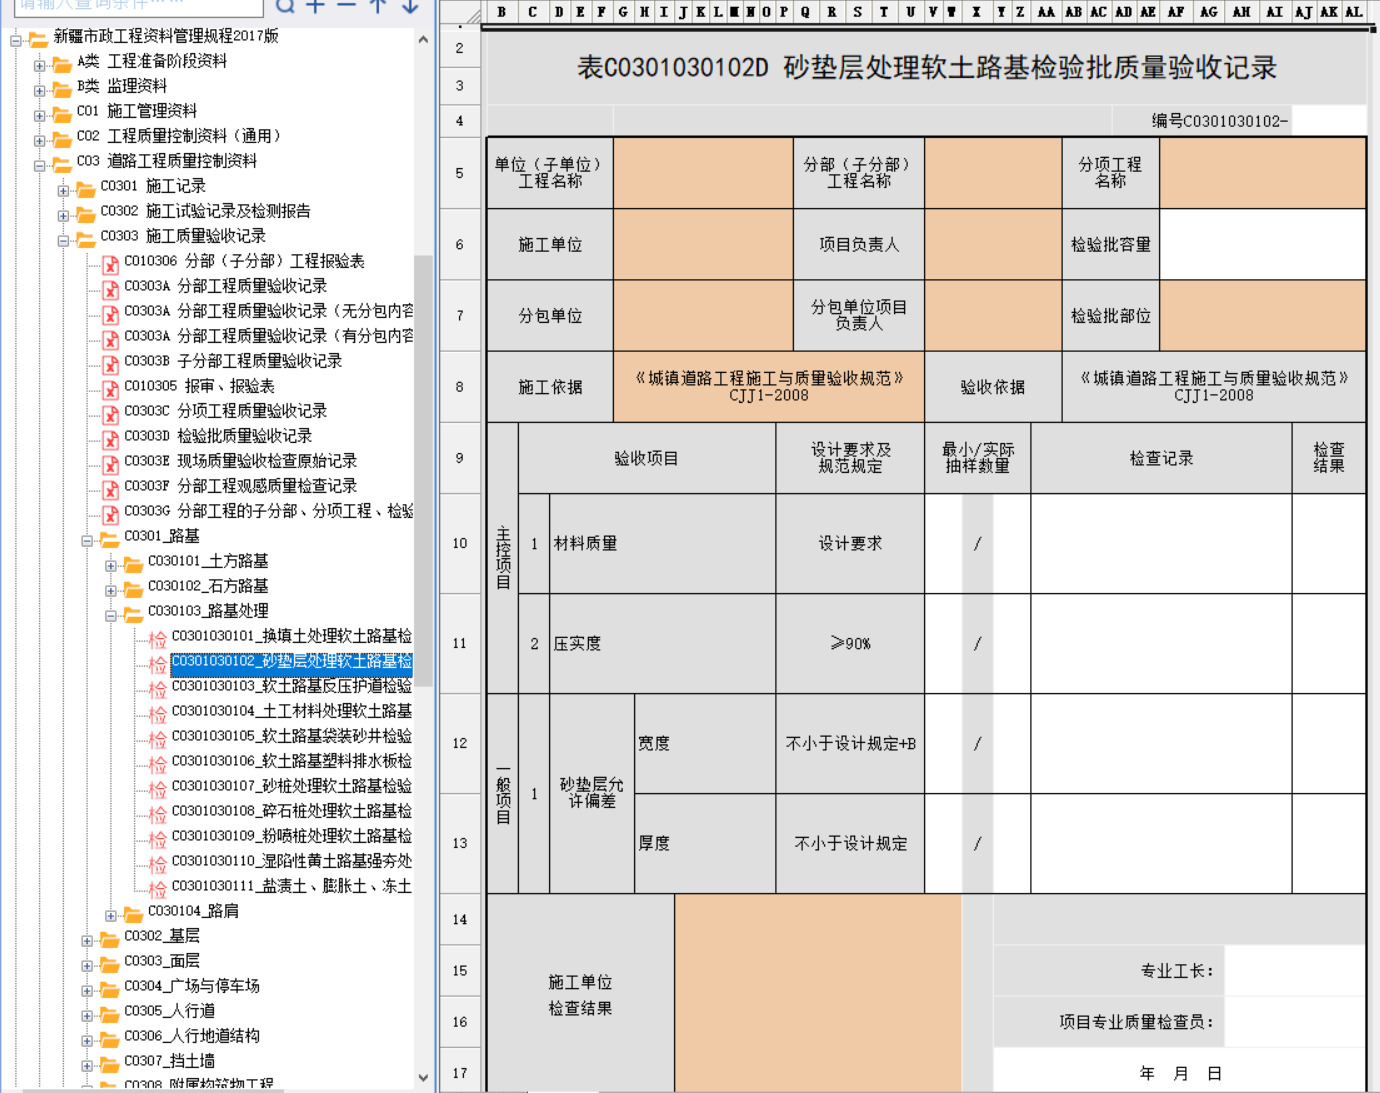Click the 检 icon of C0301030109 粉喷桩处理软土路基
The height and width of the screenshot is (1093, 1380).
coord(158,839)
